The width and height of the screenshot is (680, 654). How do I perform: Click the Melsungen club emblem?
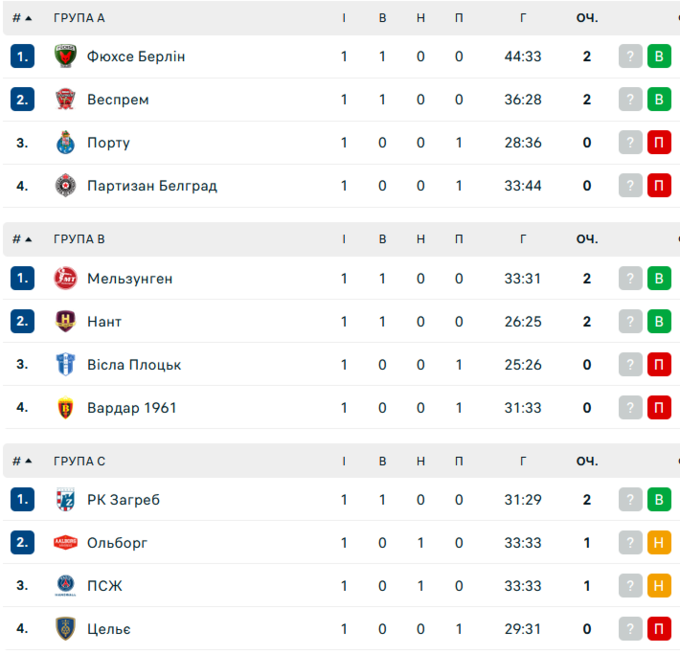tap(65, 278)
